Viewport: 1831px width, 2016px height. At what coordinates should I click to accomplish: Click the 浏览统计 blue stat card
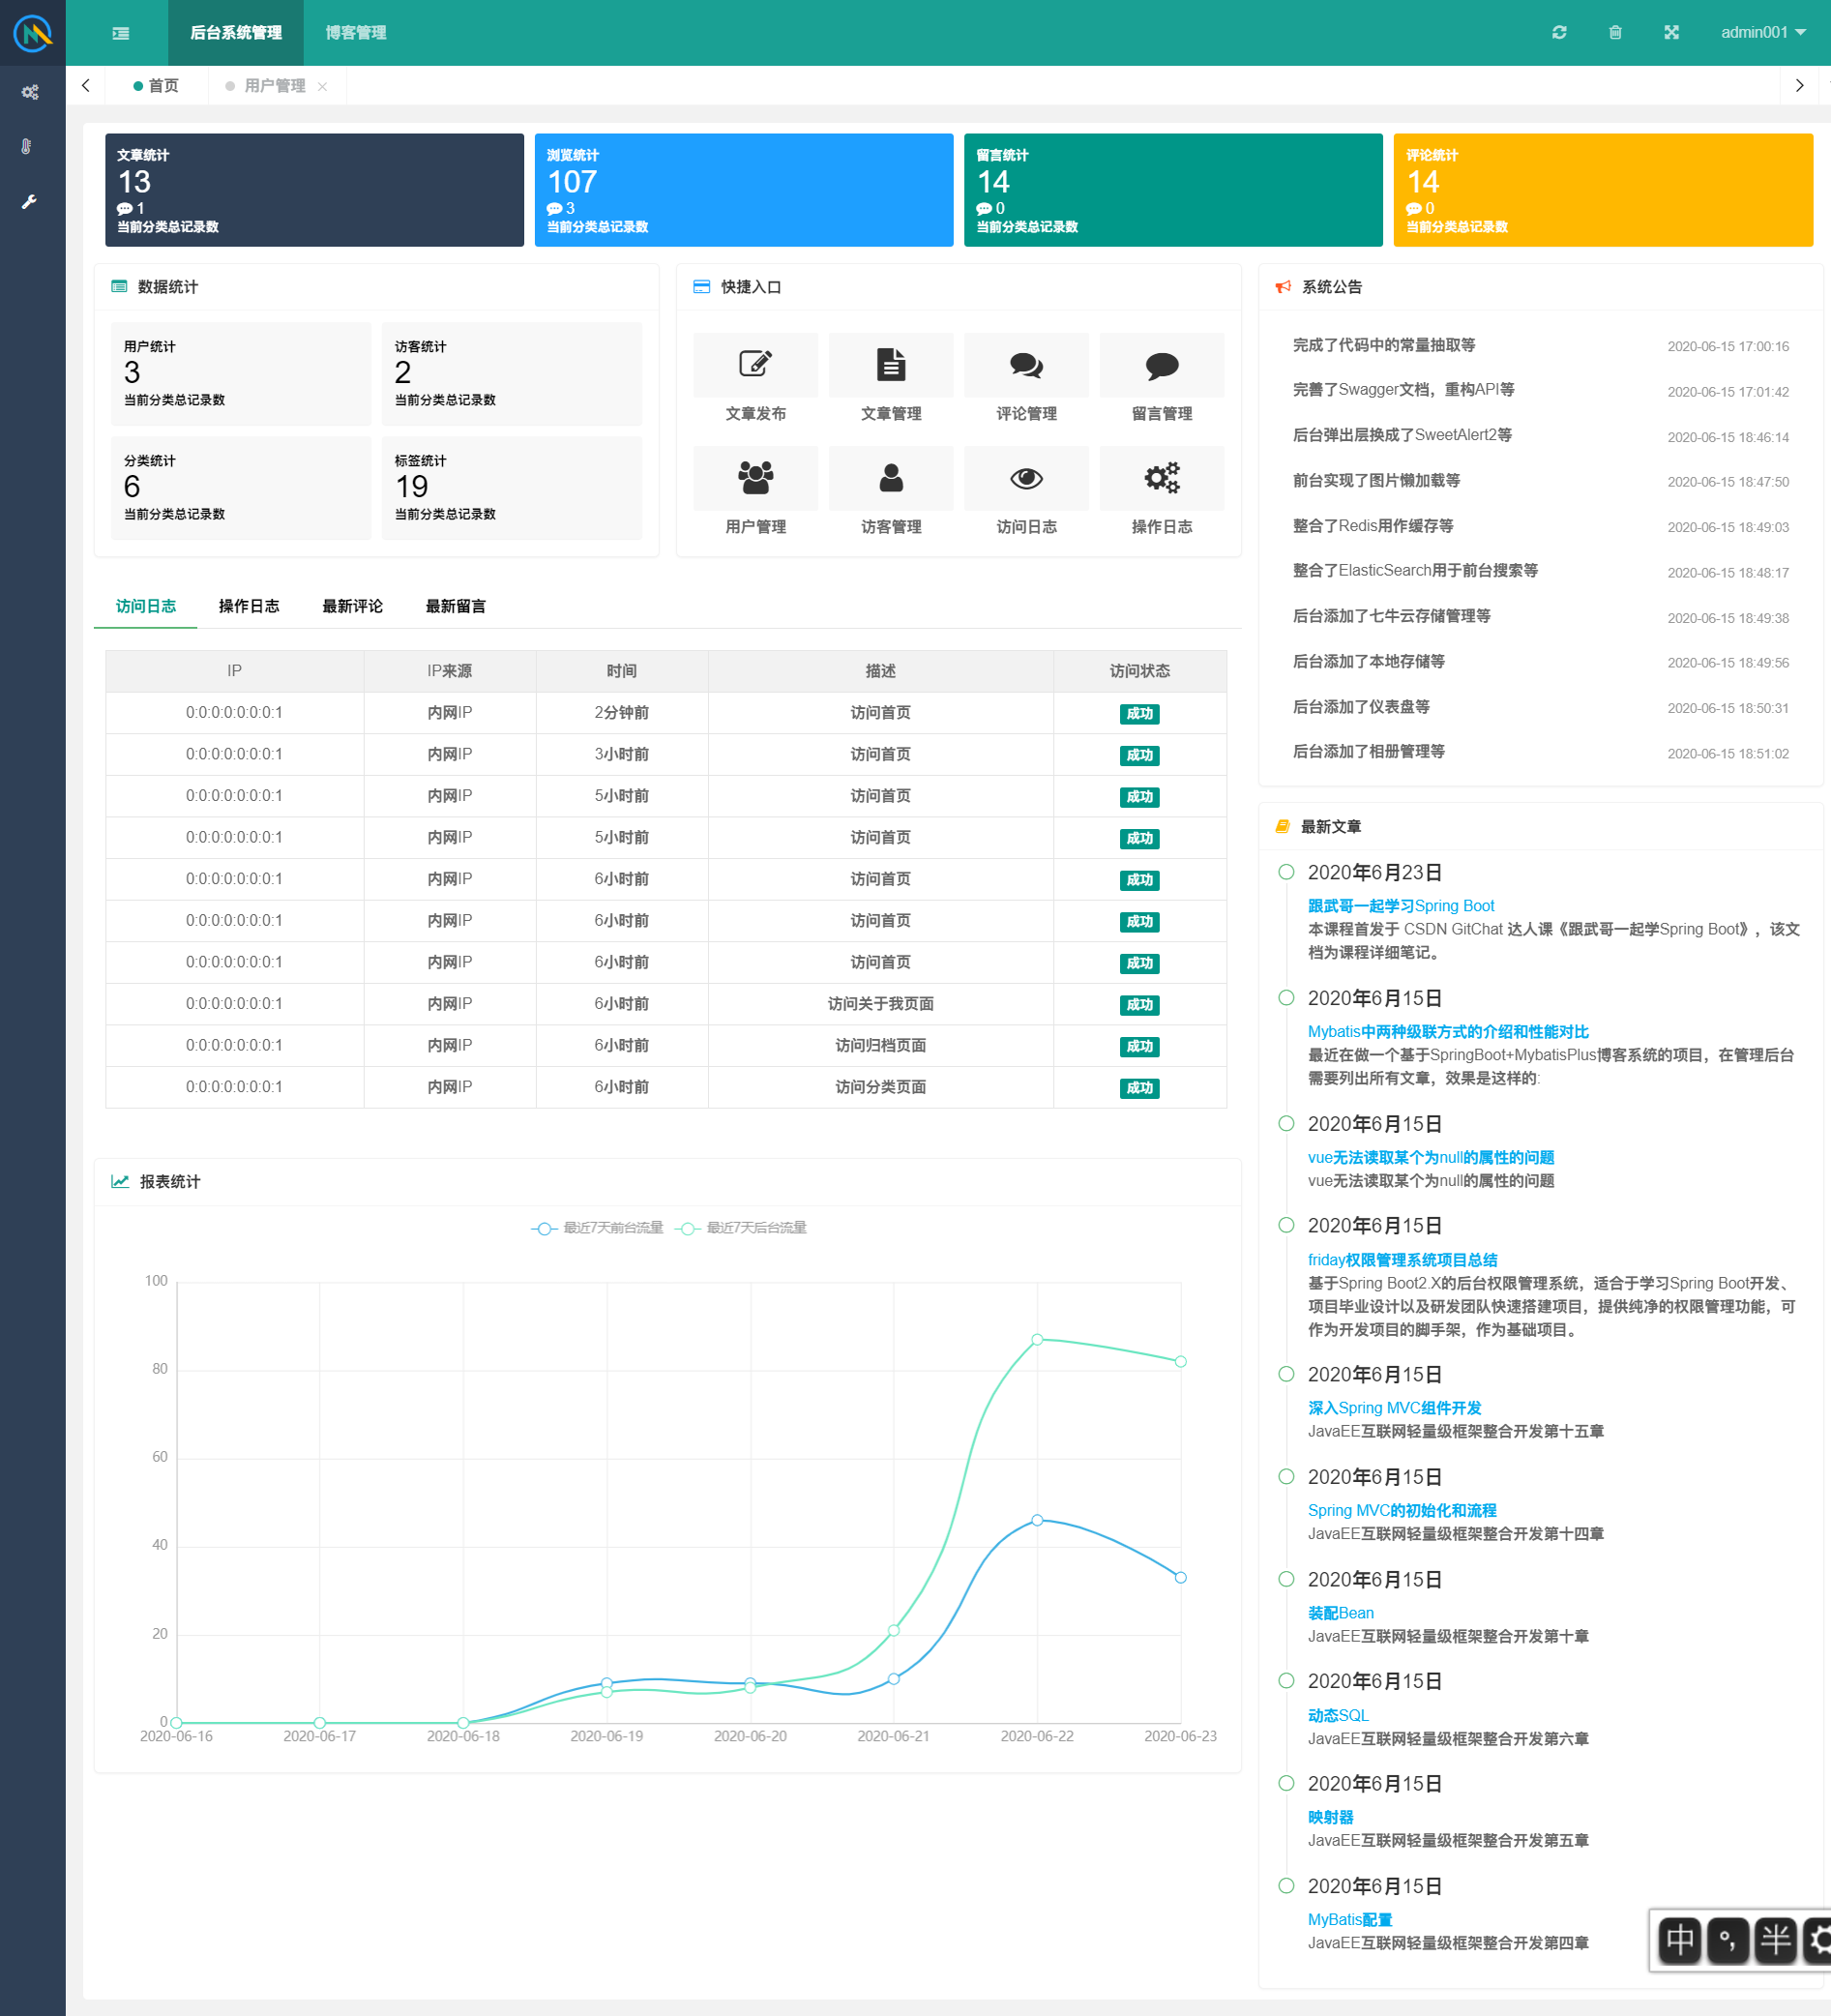pyautogui.click(x=744, y=190)
